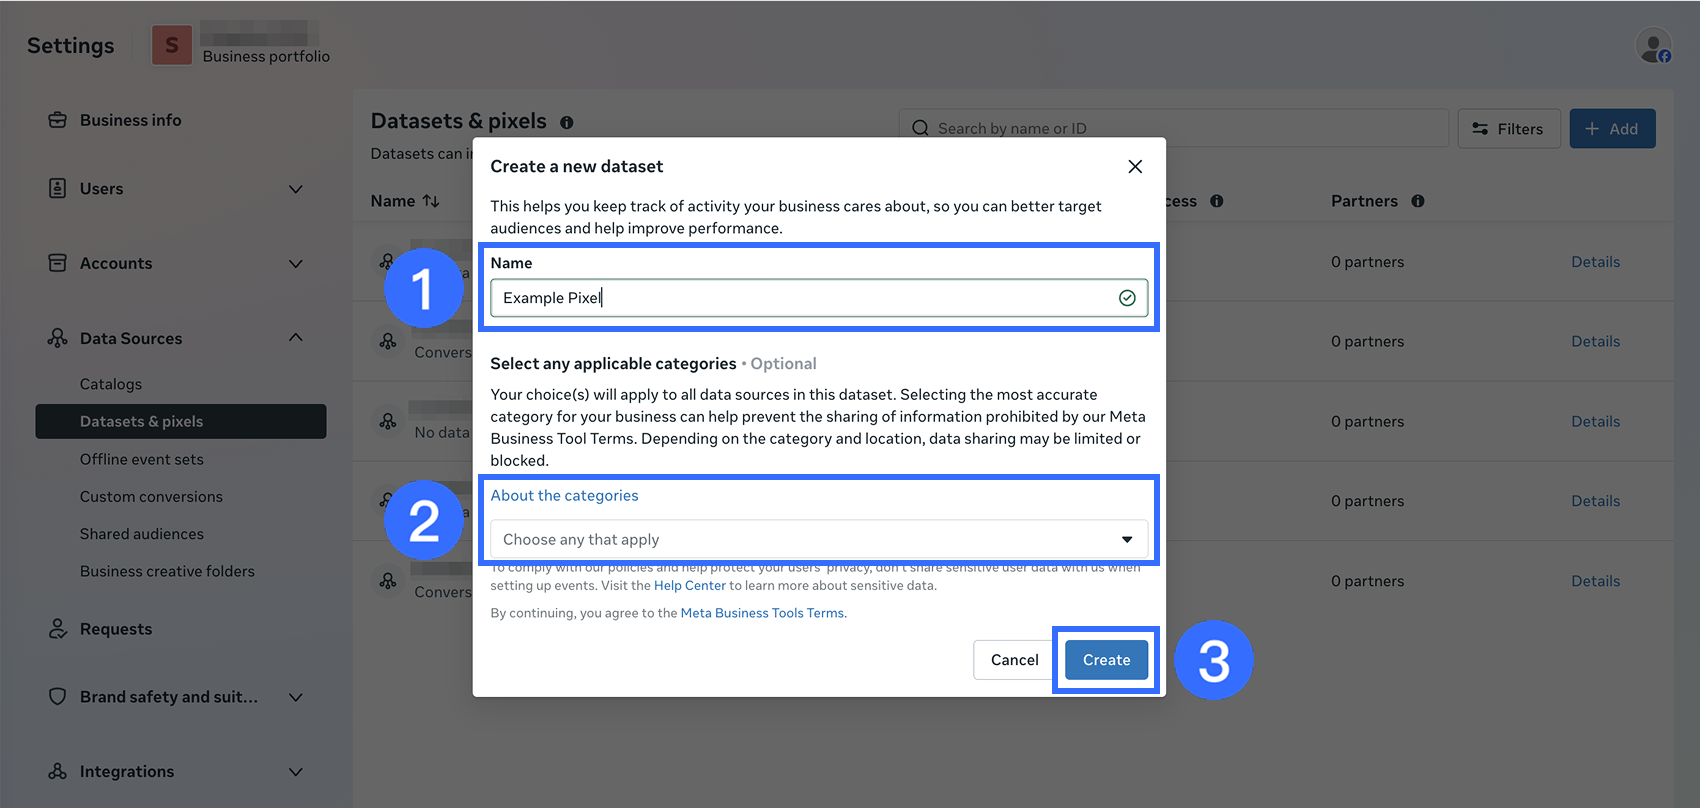The height and width of the screenshot is (808, 1700).
Task: Click the Accounts sidebar icon
Action: [x=58, y=263]
